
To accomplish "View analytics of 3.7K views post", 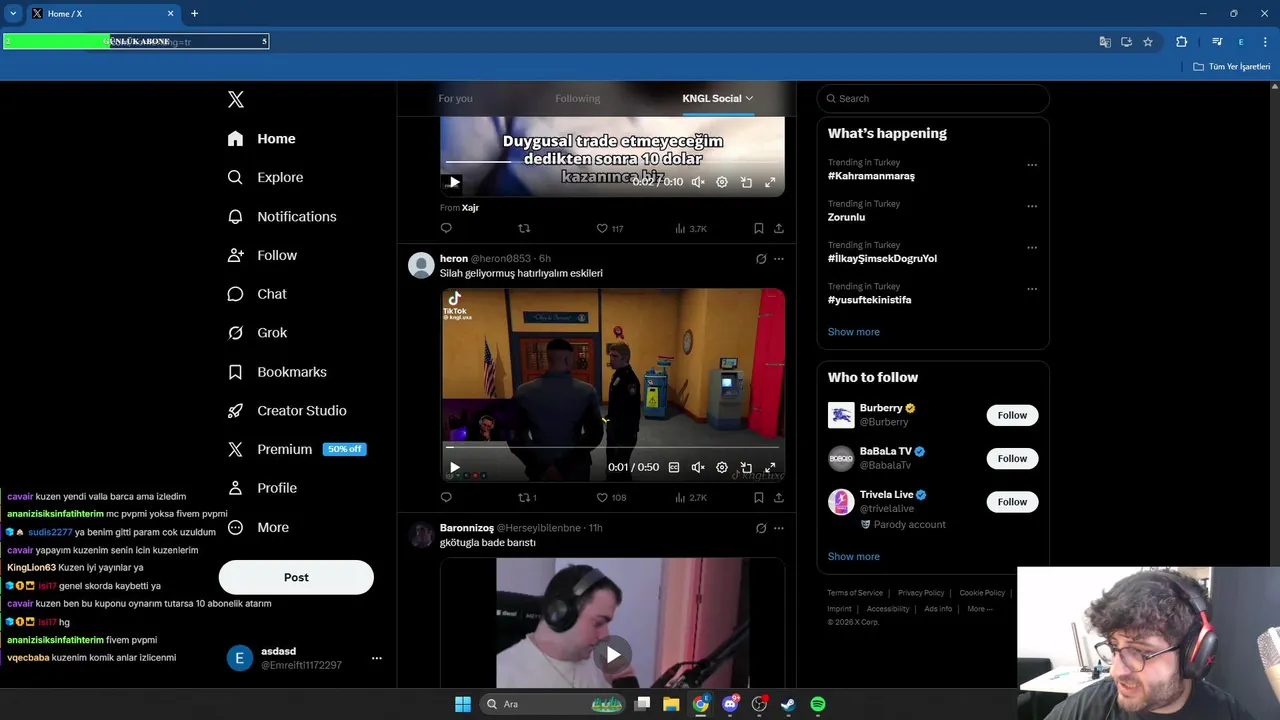I will click(691, 228).
